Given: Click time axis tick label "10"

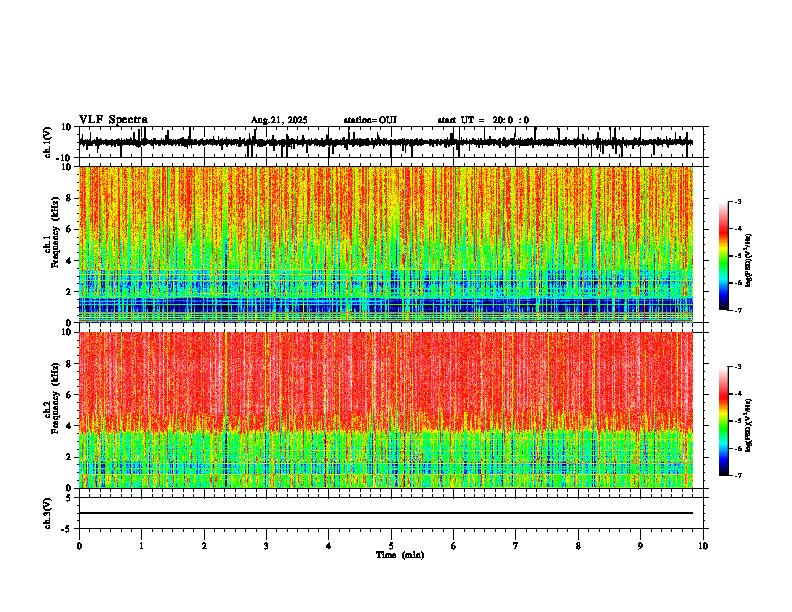Looking at the screenshot, I should (x=703, y=546).
